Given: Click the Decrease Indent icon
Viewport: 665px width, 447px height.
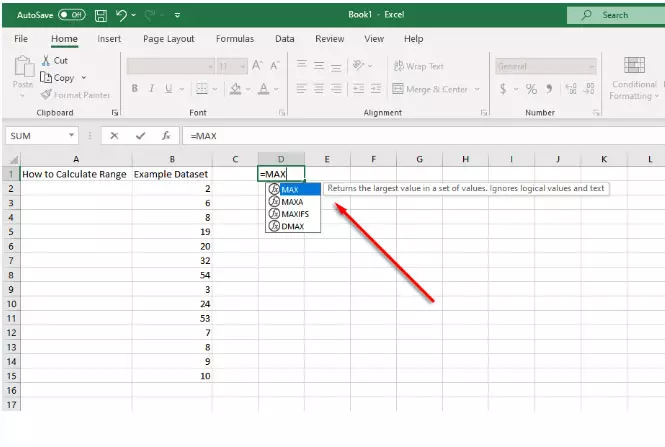Looking at the screenshot, I should coord(359,89).
